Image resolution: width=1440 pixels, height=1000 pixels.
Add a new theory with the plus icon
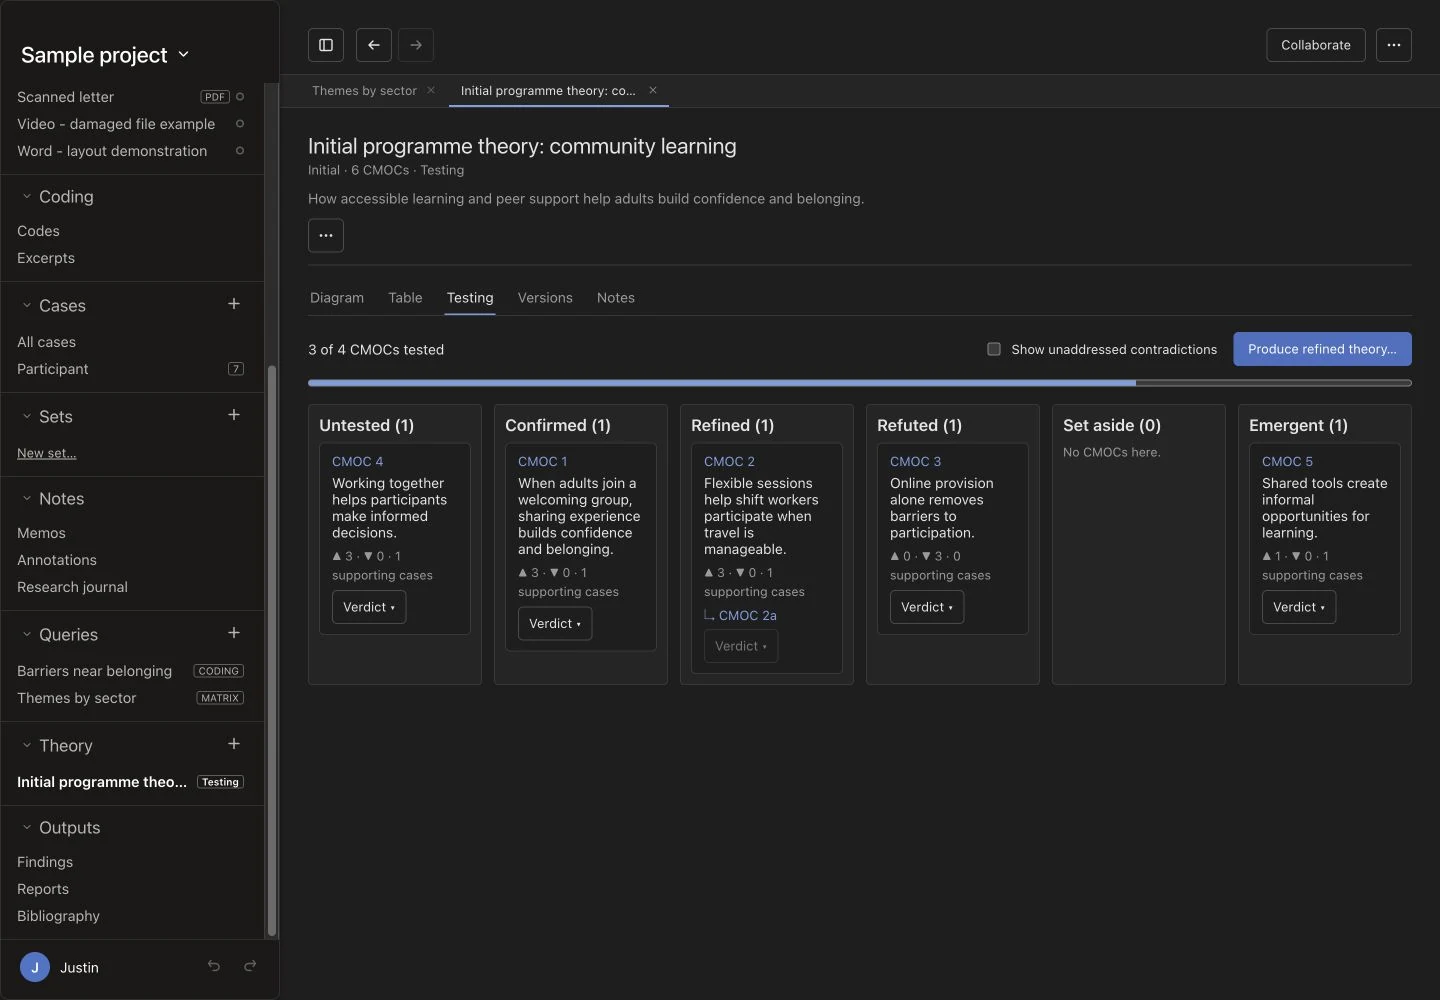click(x=234, y=744)
